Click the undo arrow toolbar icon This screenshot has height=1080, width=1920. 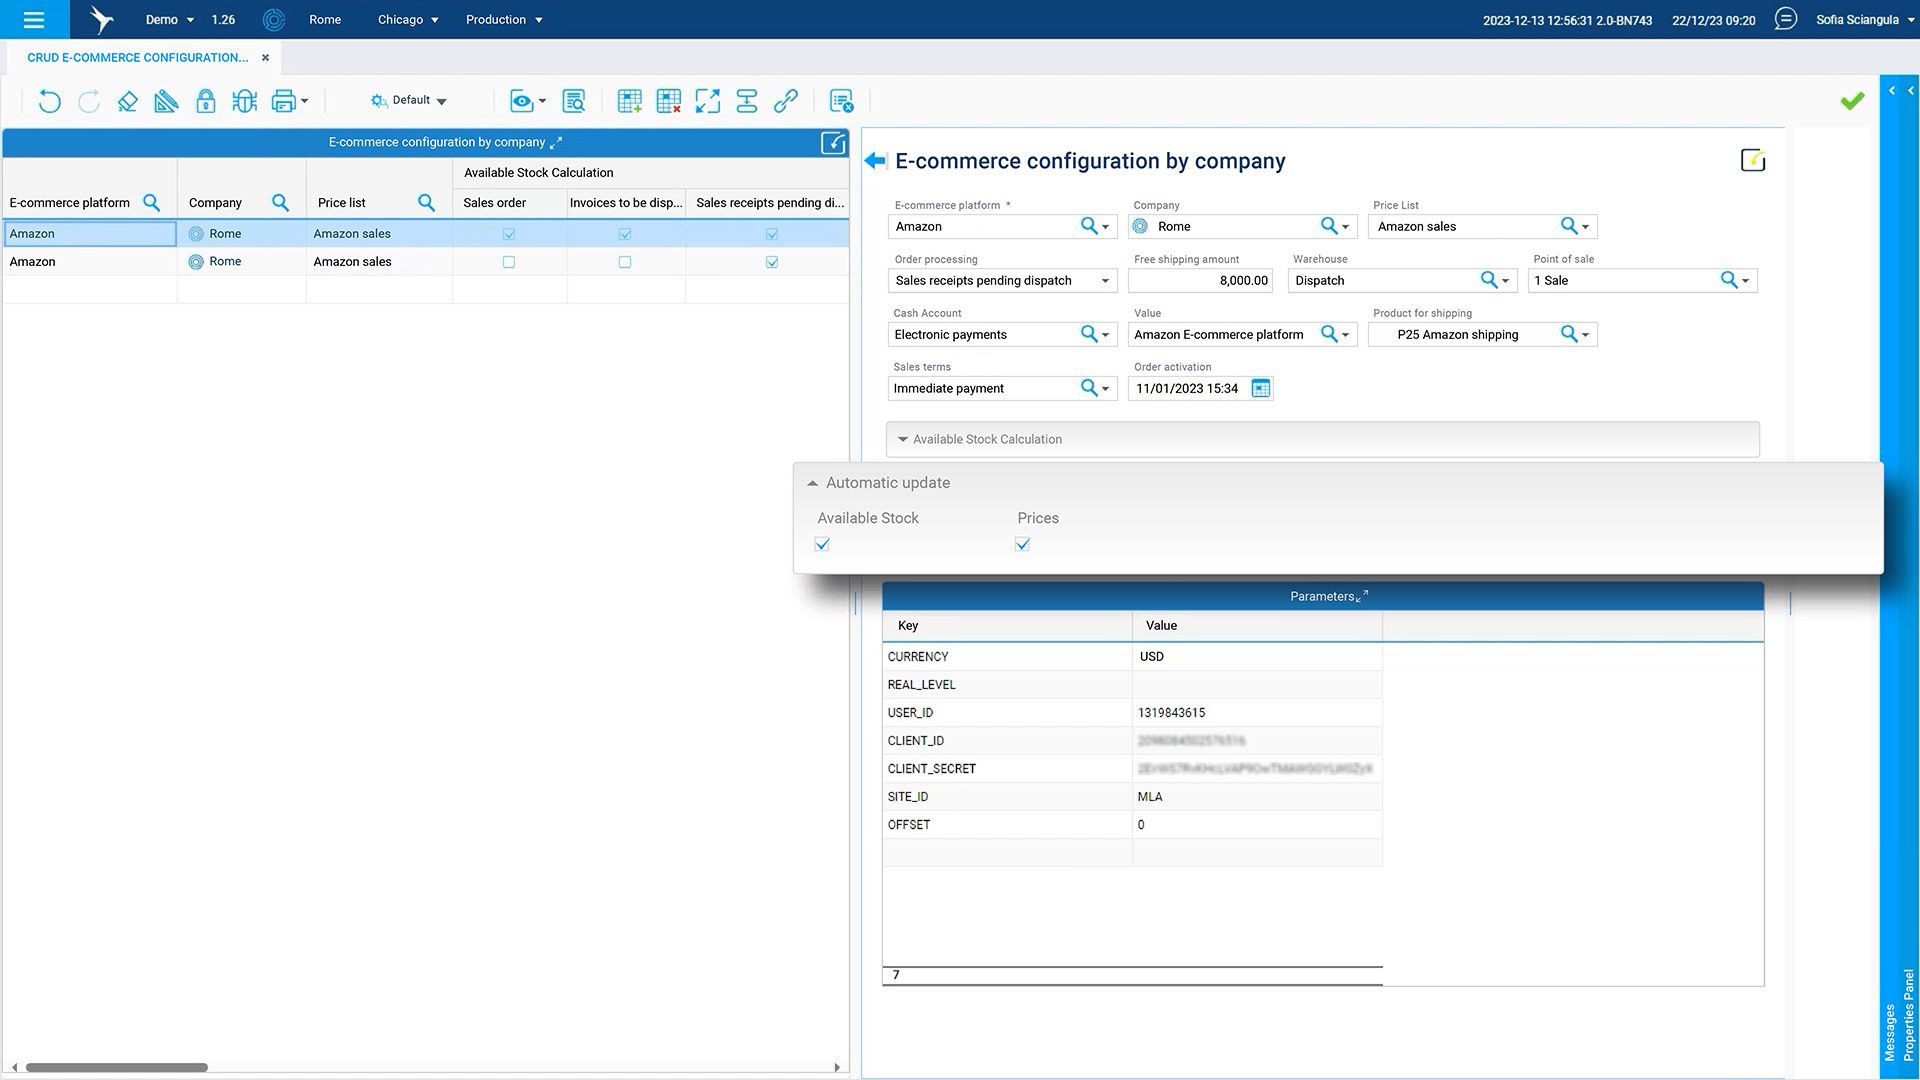(x=49, y=101)
